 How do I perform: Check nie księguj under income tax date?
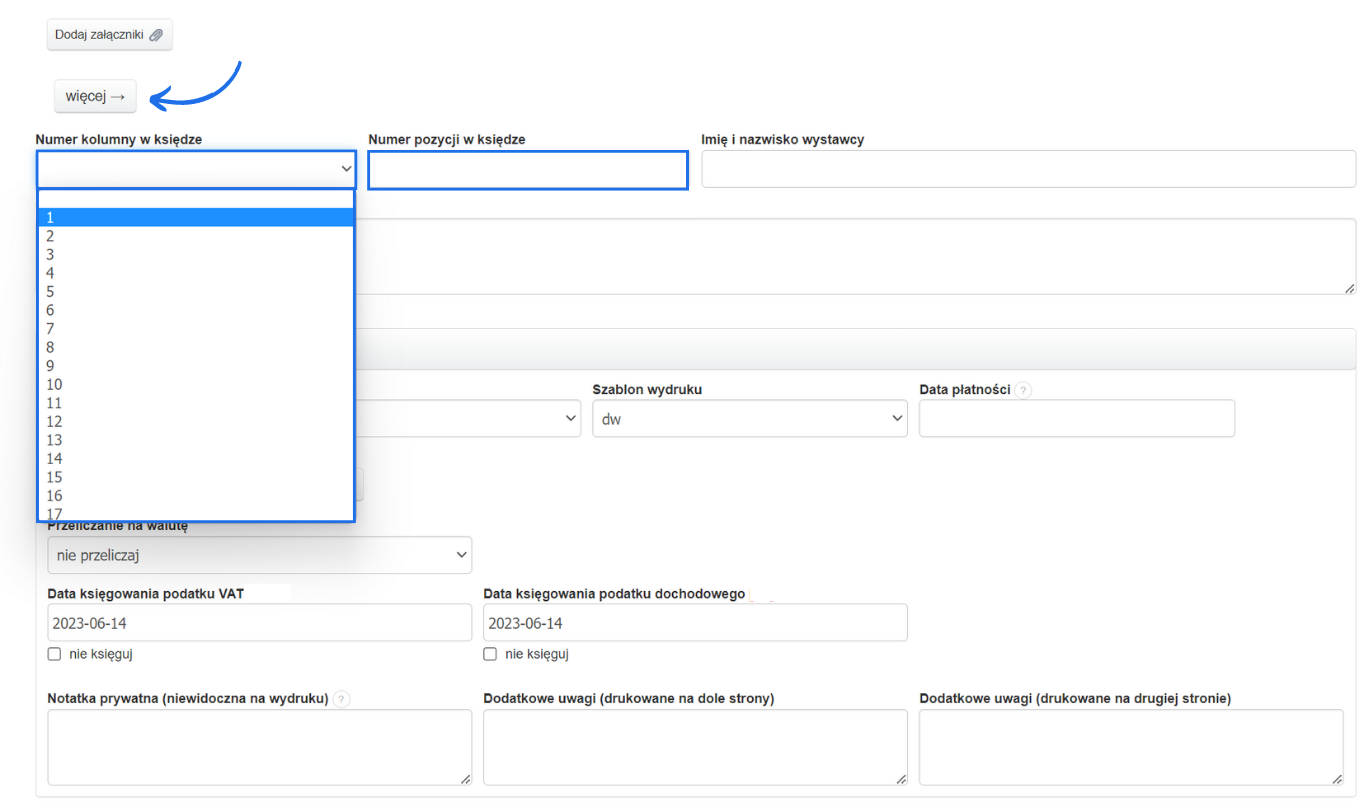pyautogui.click(x=490, y=654)
